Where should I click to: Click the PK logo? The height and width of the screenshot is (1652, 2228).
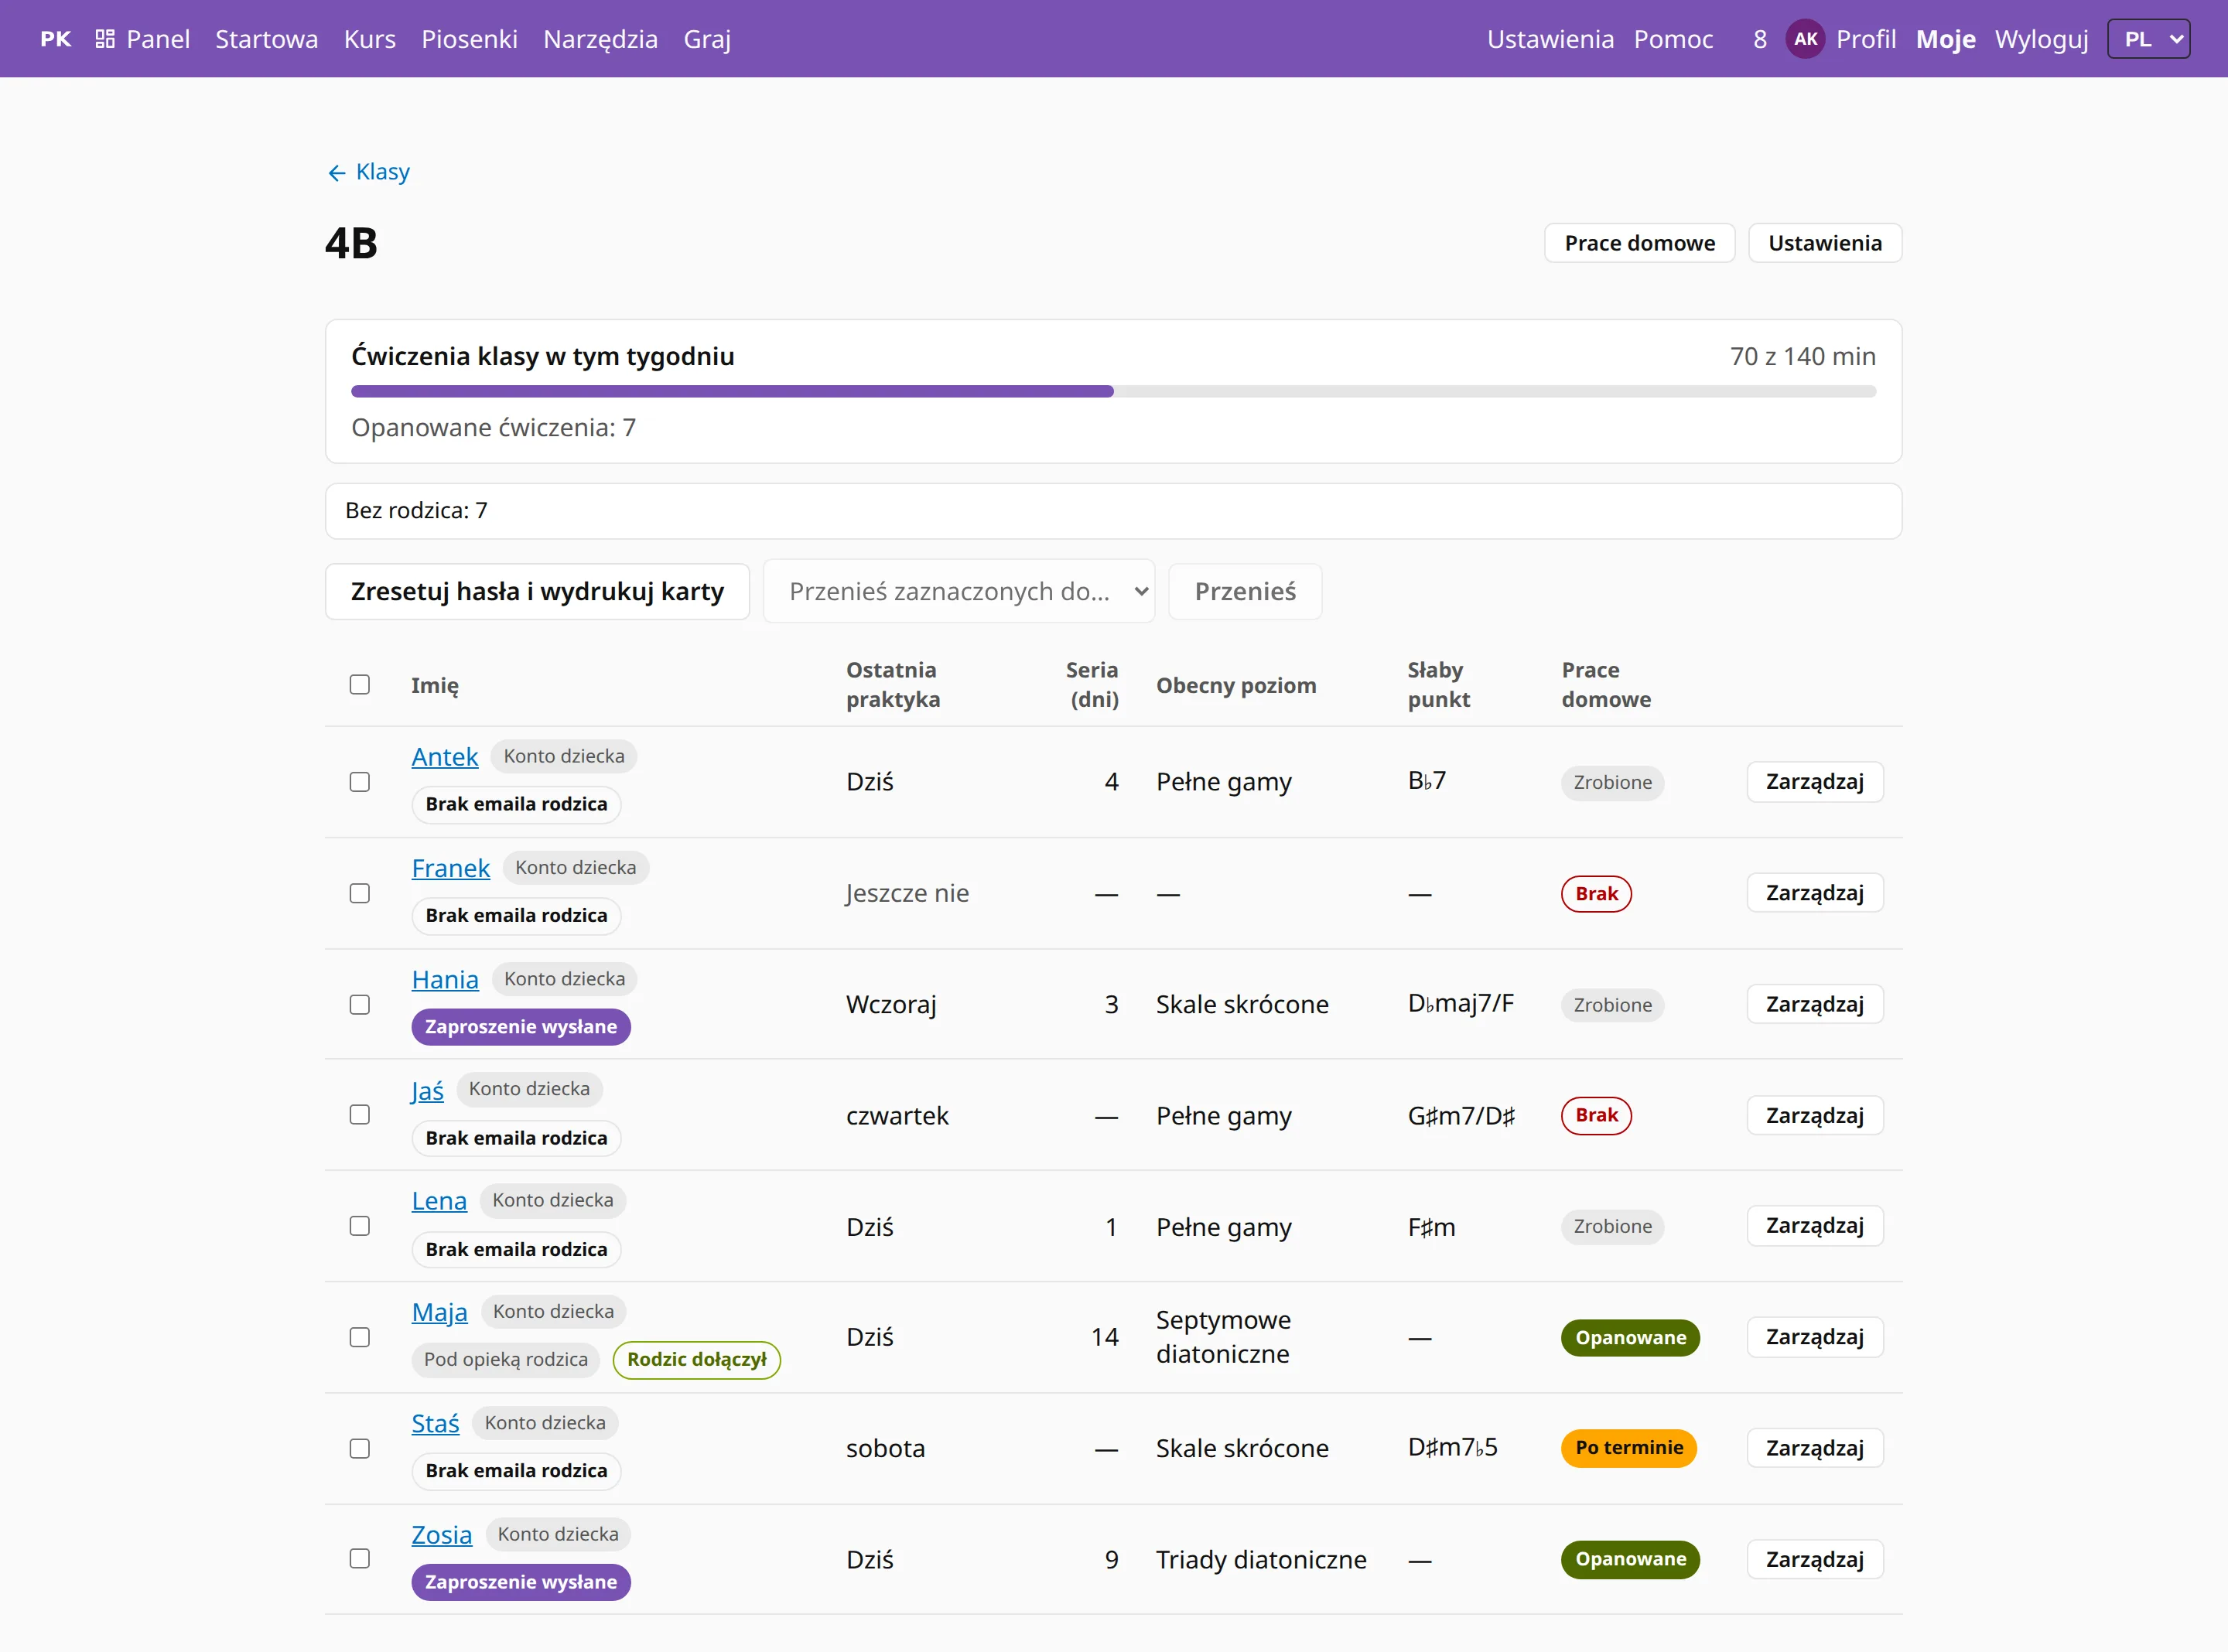[x=56, y=39]
